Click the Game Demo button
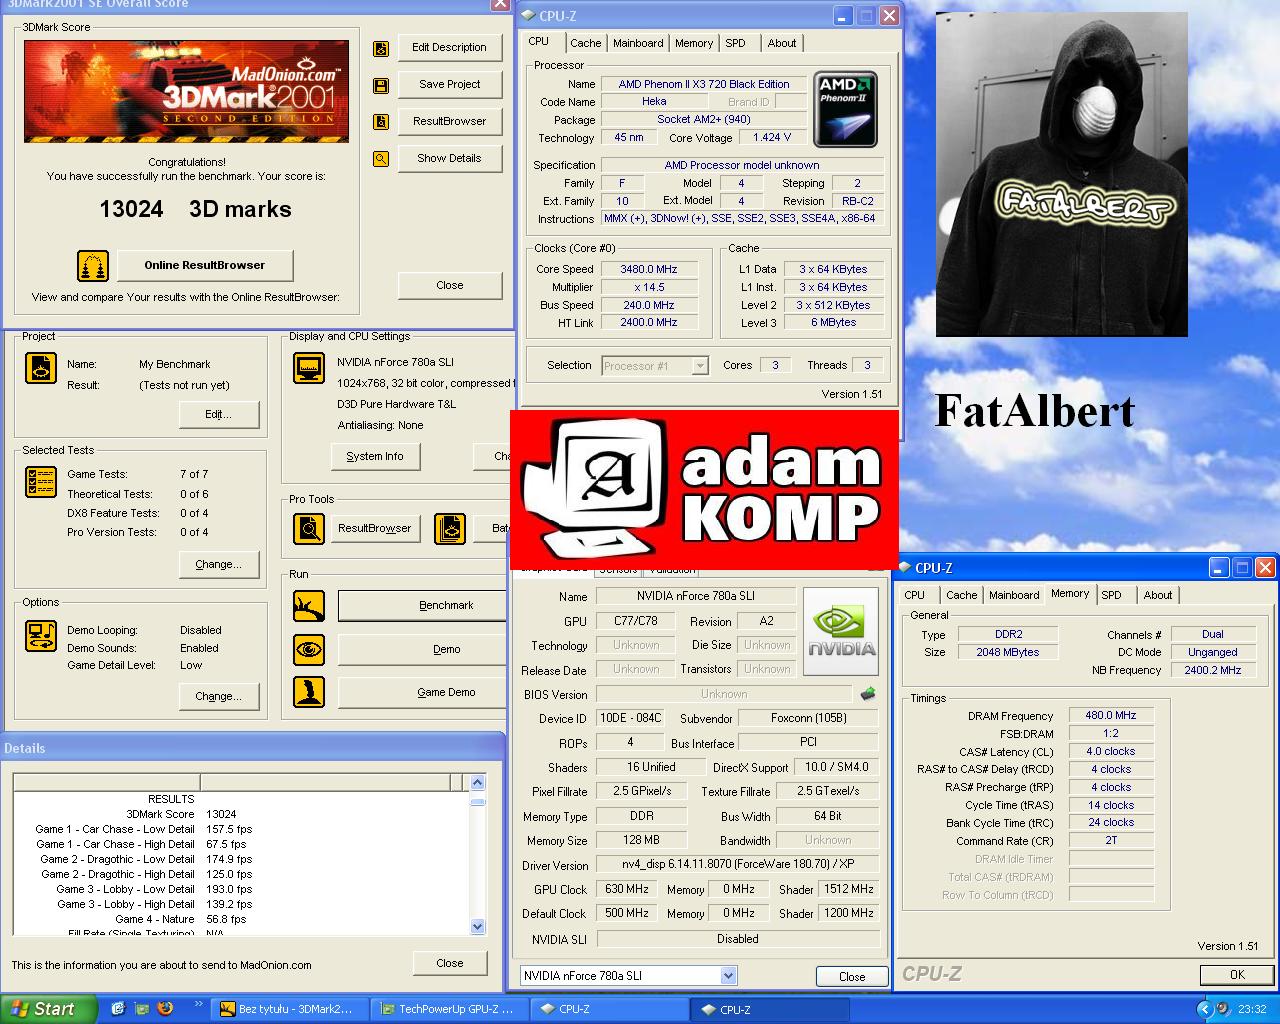Image resolution: width=1280 pixels, height=1024 pixels. [x=424, y=692]
